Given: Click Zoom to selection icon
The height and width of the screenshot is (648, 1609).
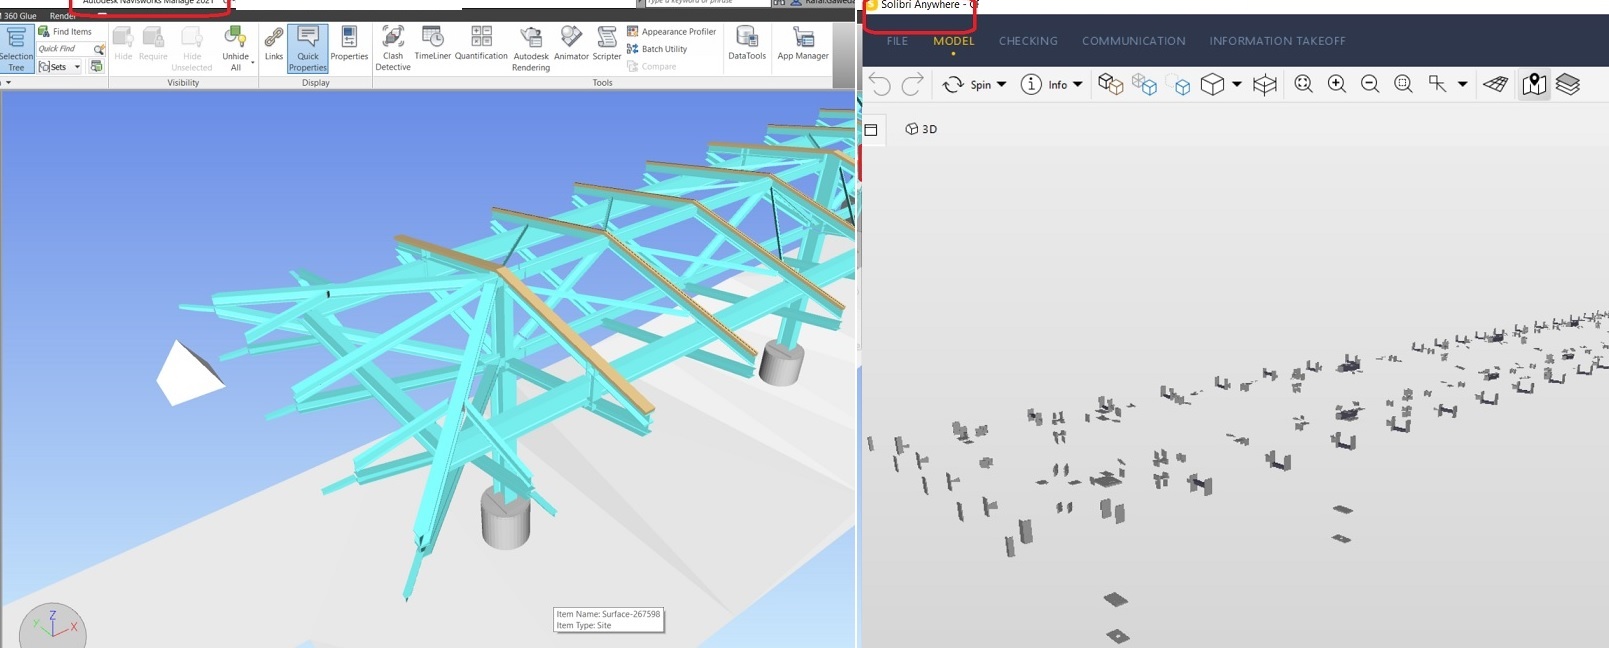Looking at the screenshot, I should (1404, 84).
